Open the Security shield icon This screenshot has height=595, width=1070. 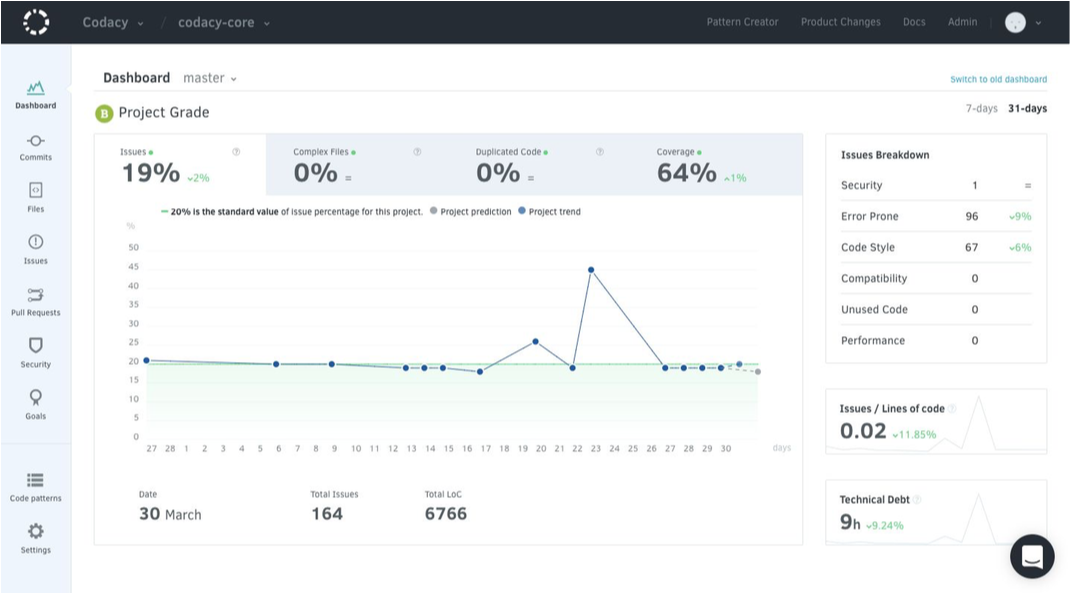pos(36,346)
